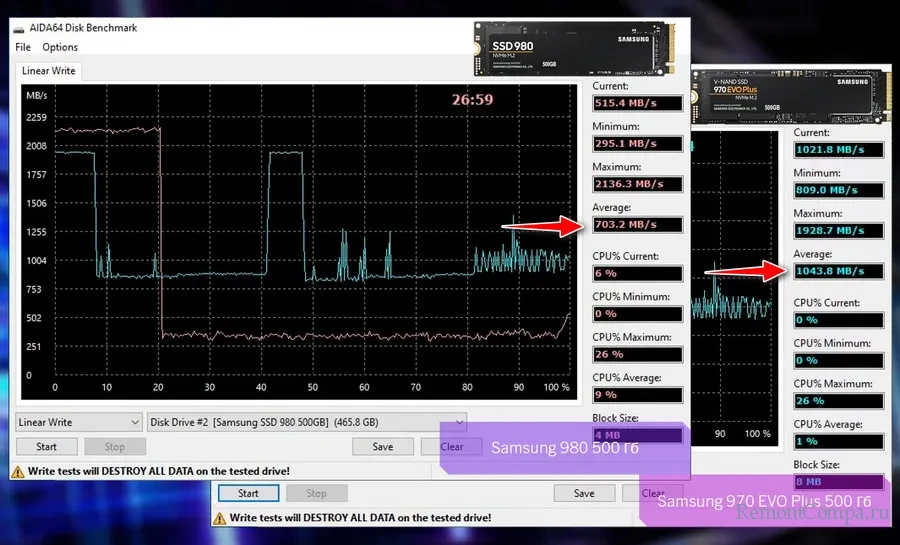Select Maximum value 2136.3 MB/s
This screenshot has height=545, width=900.
pos(638,184)
